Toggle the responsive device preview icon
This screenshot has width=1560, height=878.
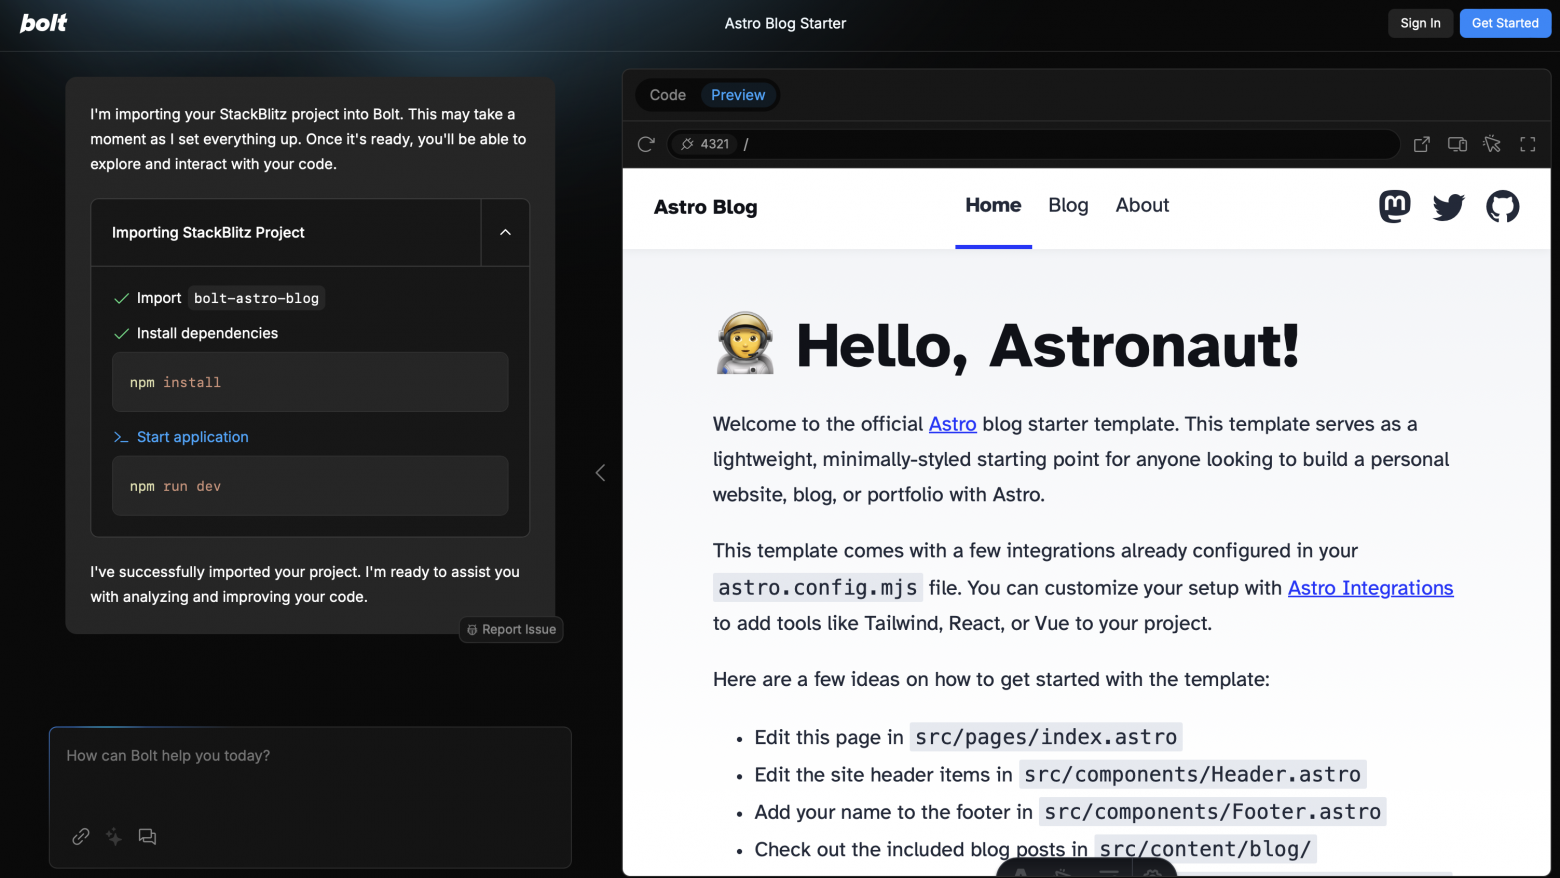pos(1457,144)
